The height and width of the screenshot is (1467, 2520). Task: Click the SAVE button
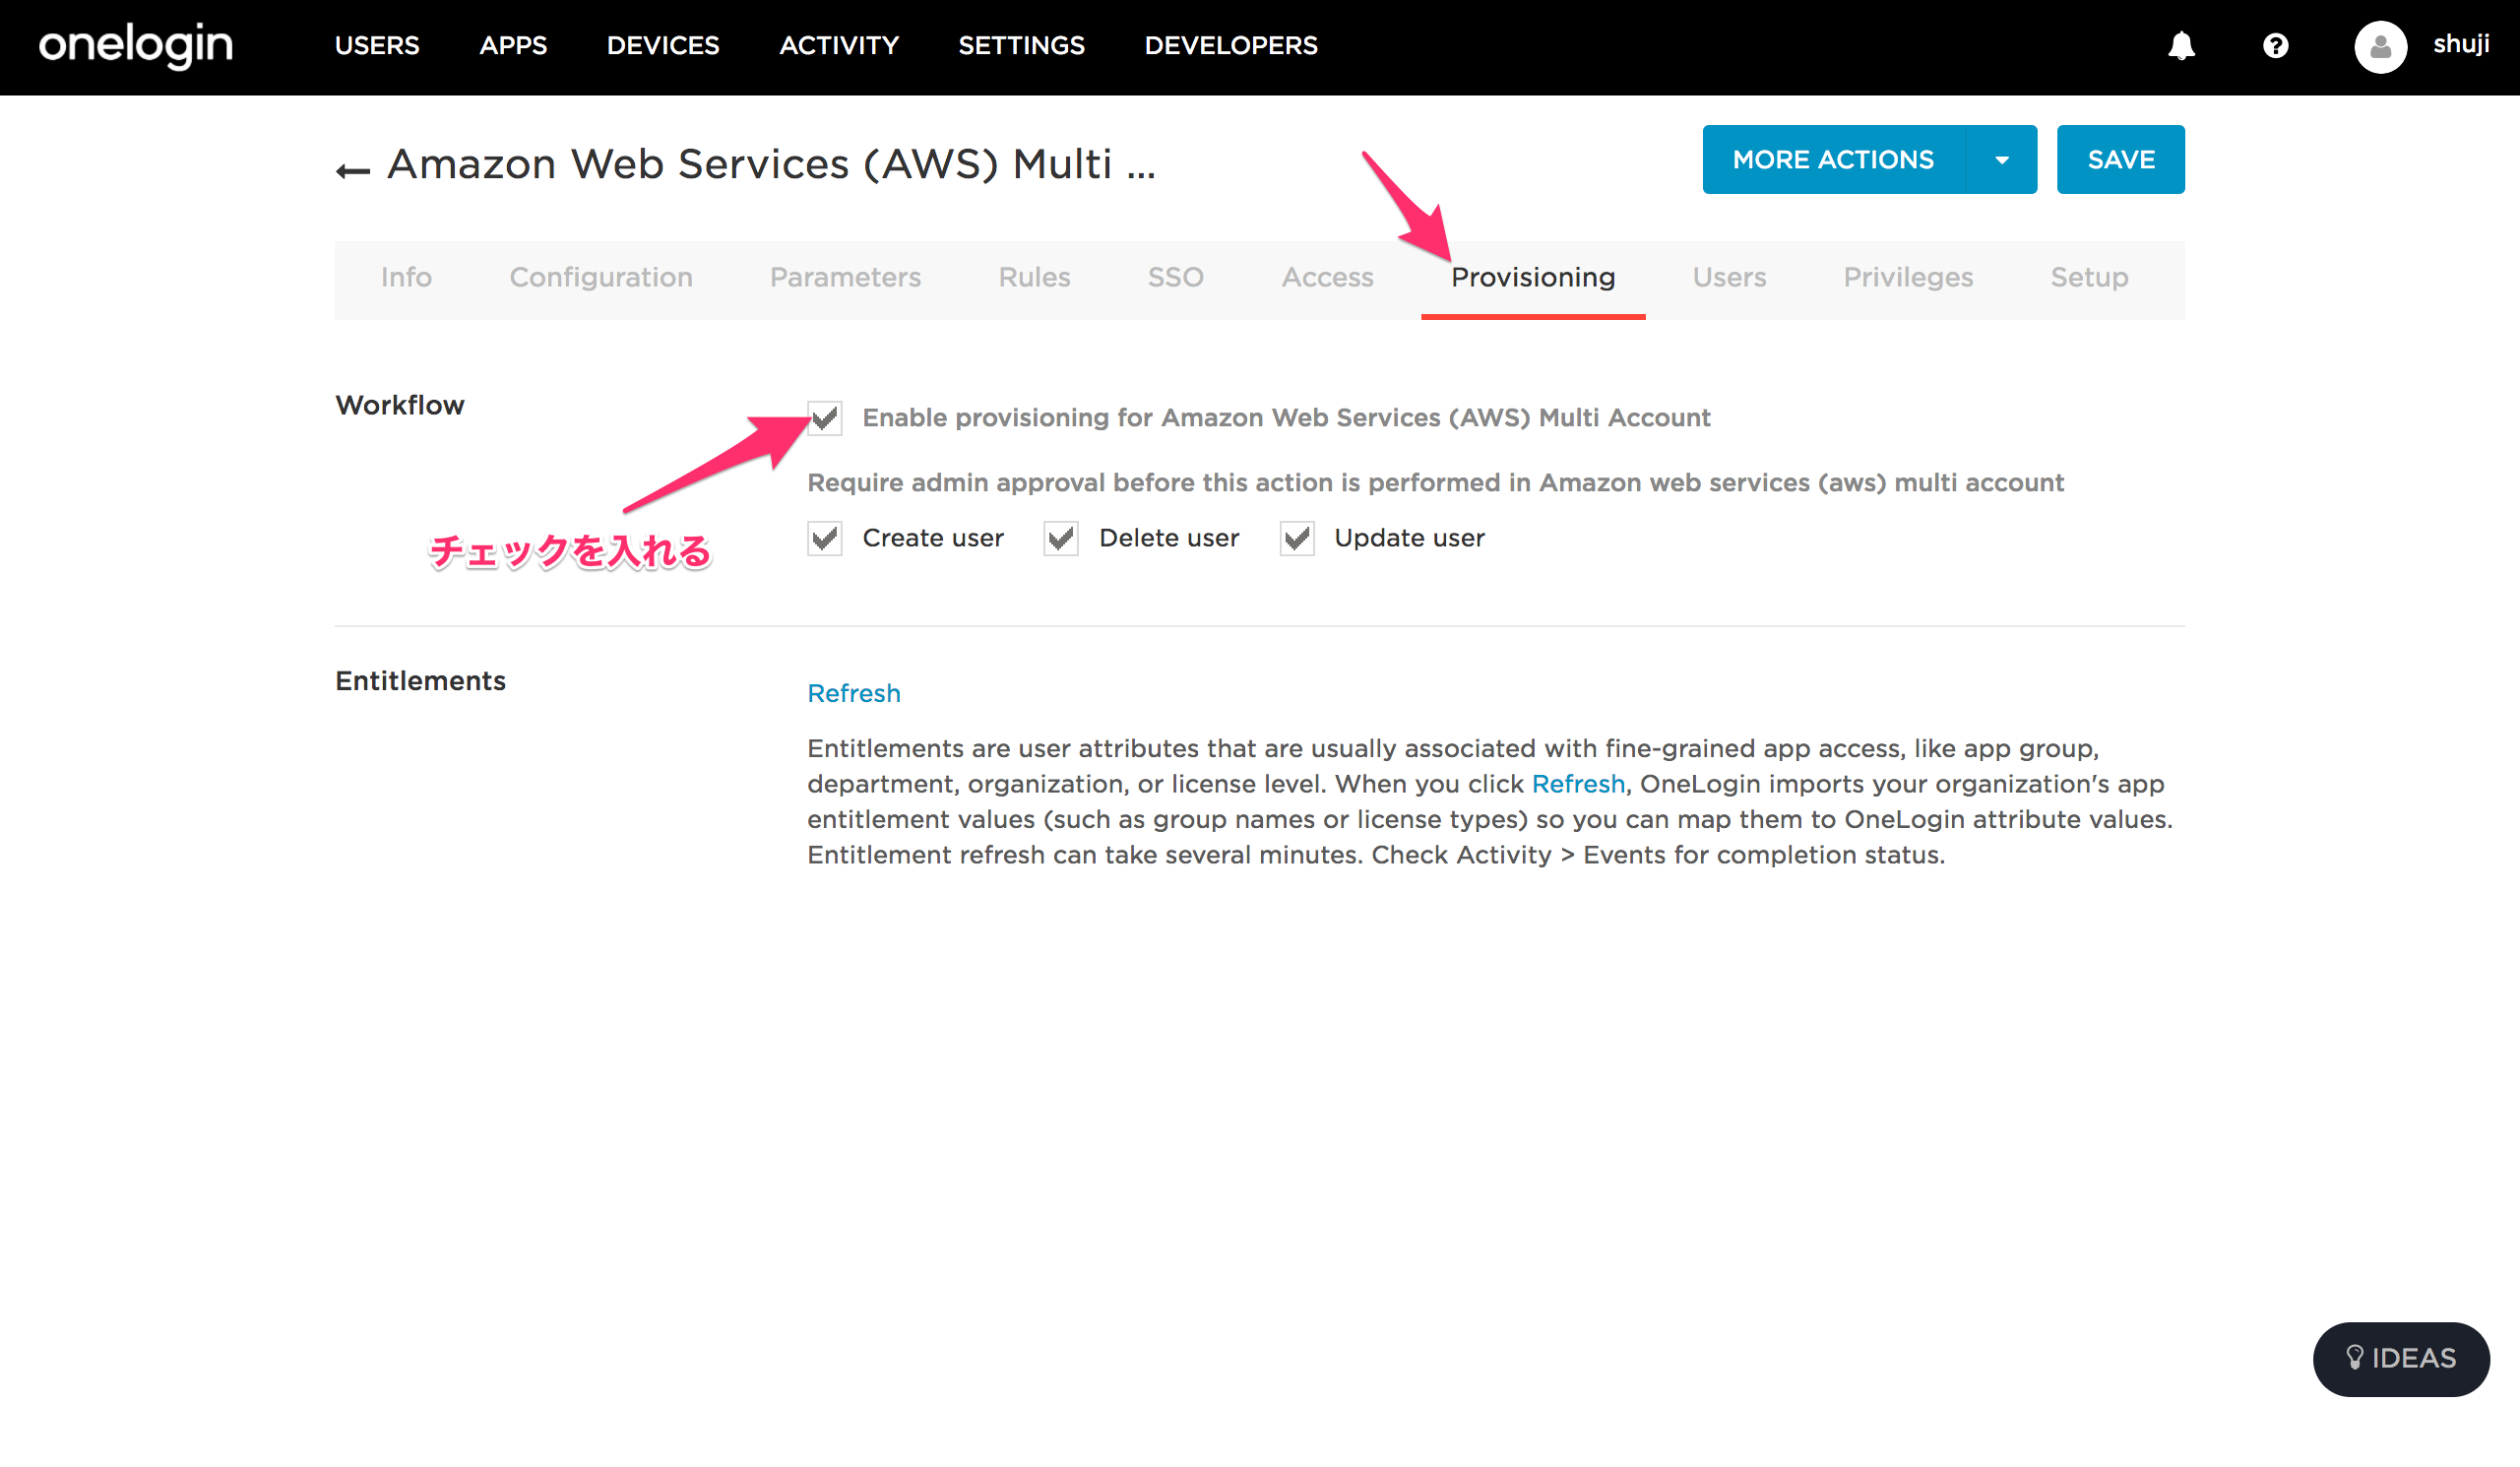[2120, 160]
